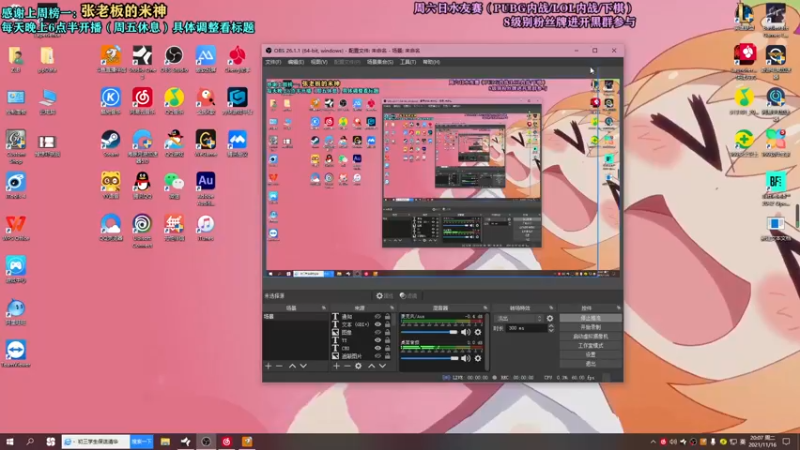Viewport: 800px width, 450px height.
Task: Open OBS Settings from Controls panel
Action: pyautogui.click(x=590, y=355)
